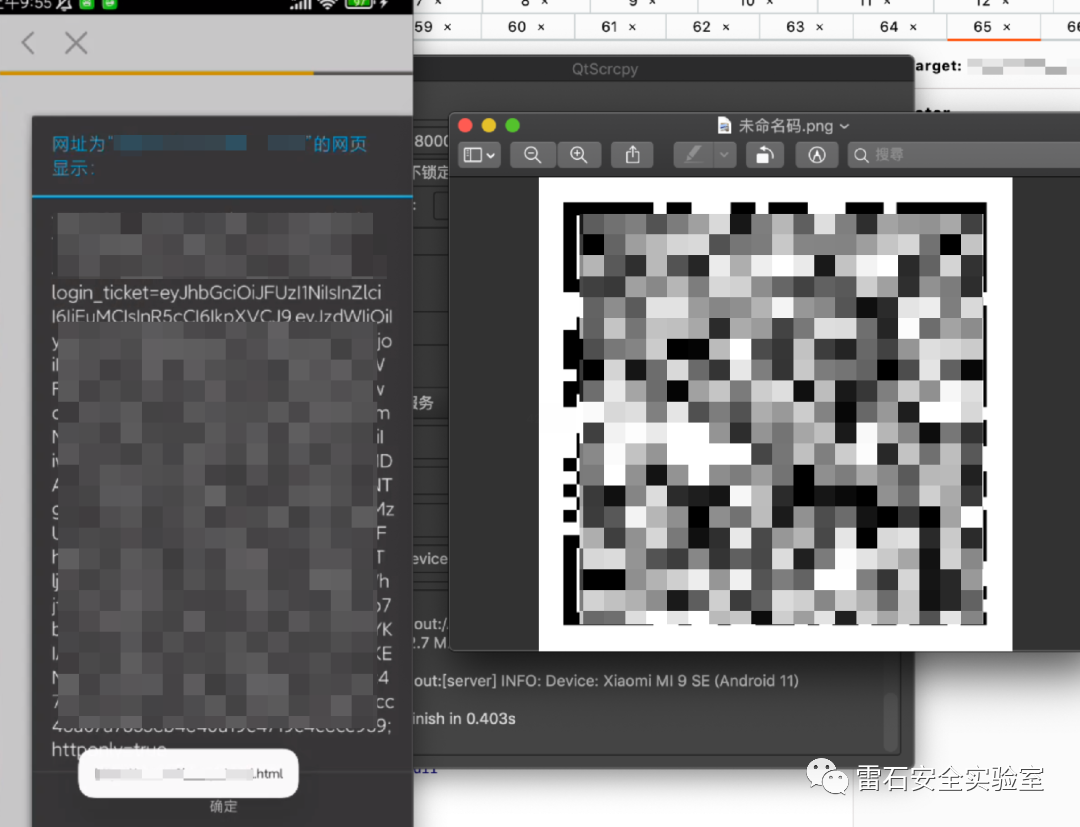The width and height of the screenshot is (1080, 827).
Task: Click the 'arget:' label in background window
Action: coord(938,66)
